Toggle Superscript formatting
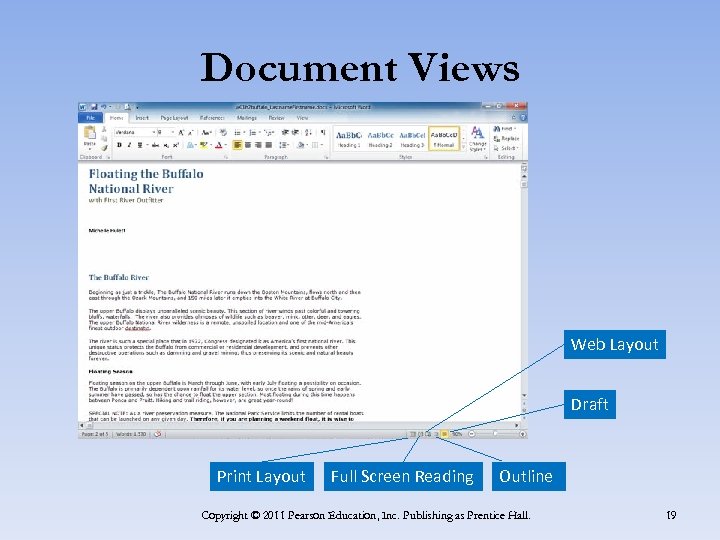The width and height of the screenshot is (720, 540). 175,145
